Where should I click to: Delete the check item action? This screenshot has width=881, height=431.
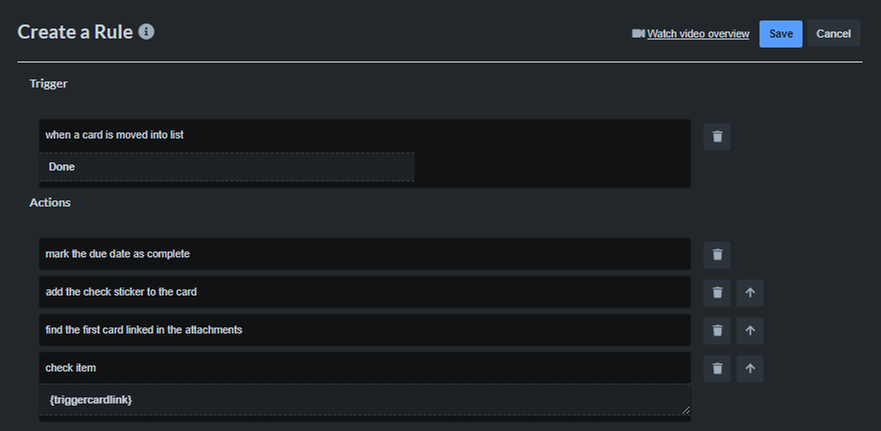pyautogui.click(x=717, y=369)
